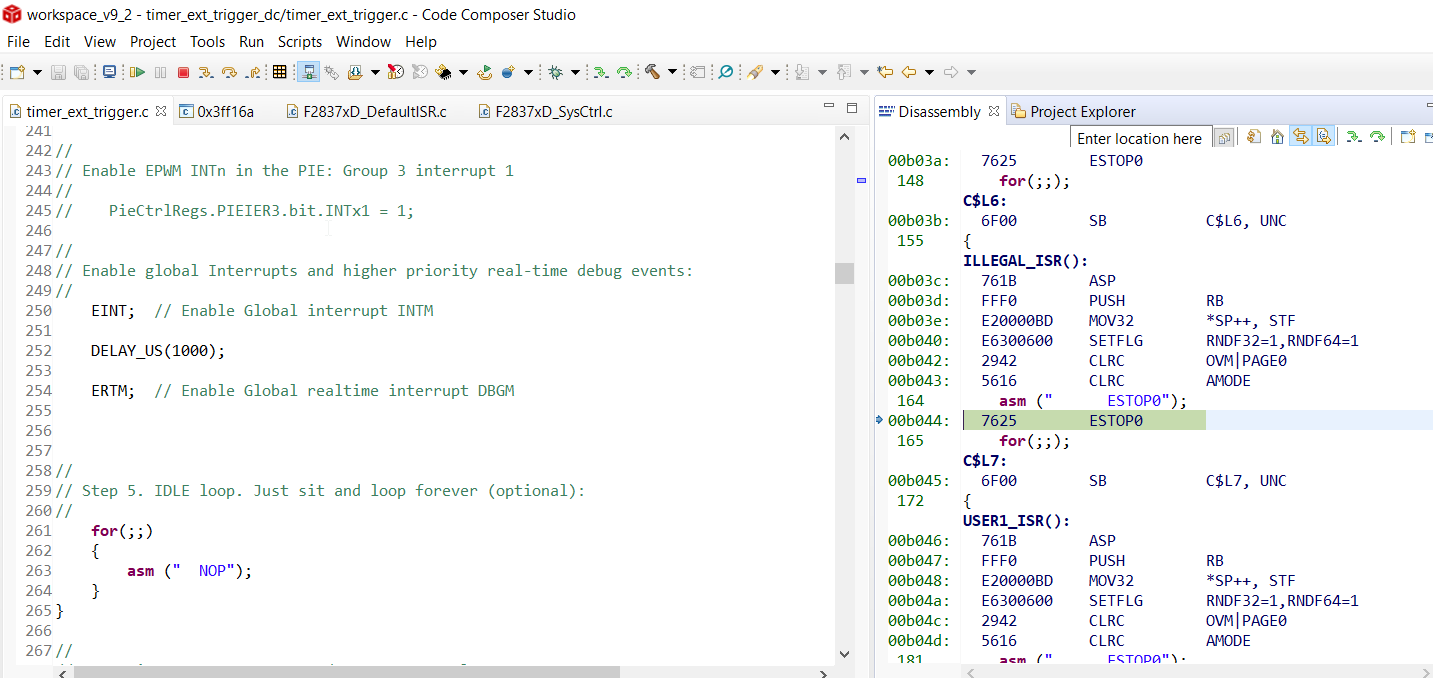Open the chip icon dropdown arrow

463,72
